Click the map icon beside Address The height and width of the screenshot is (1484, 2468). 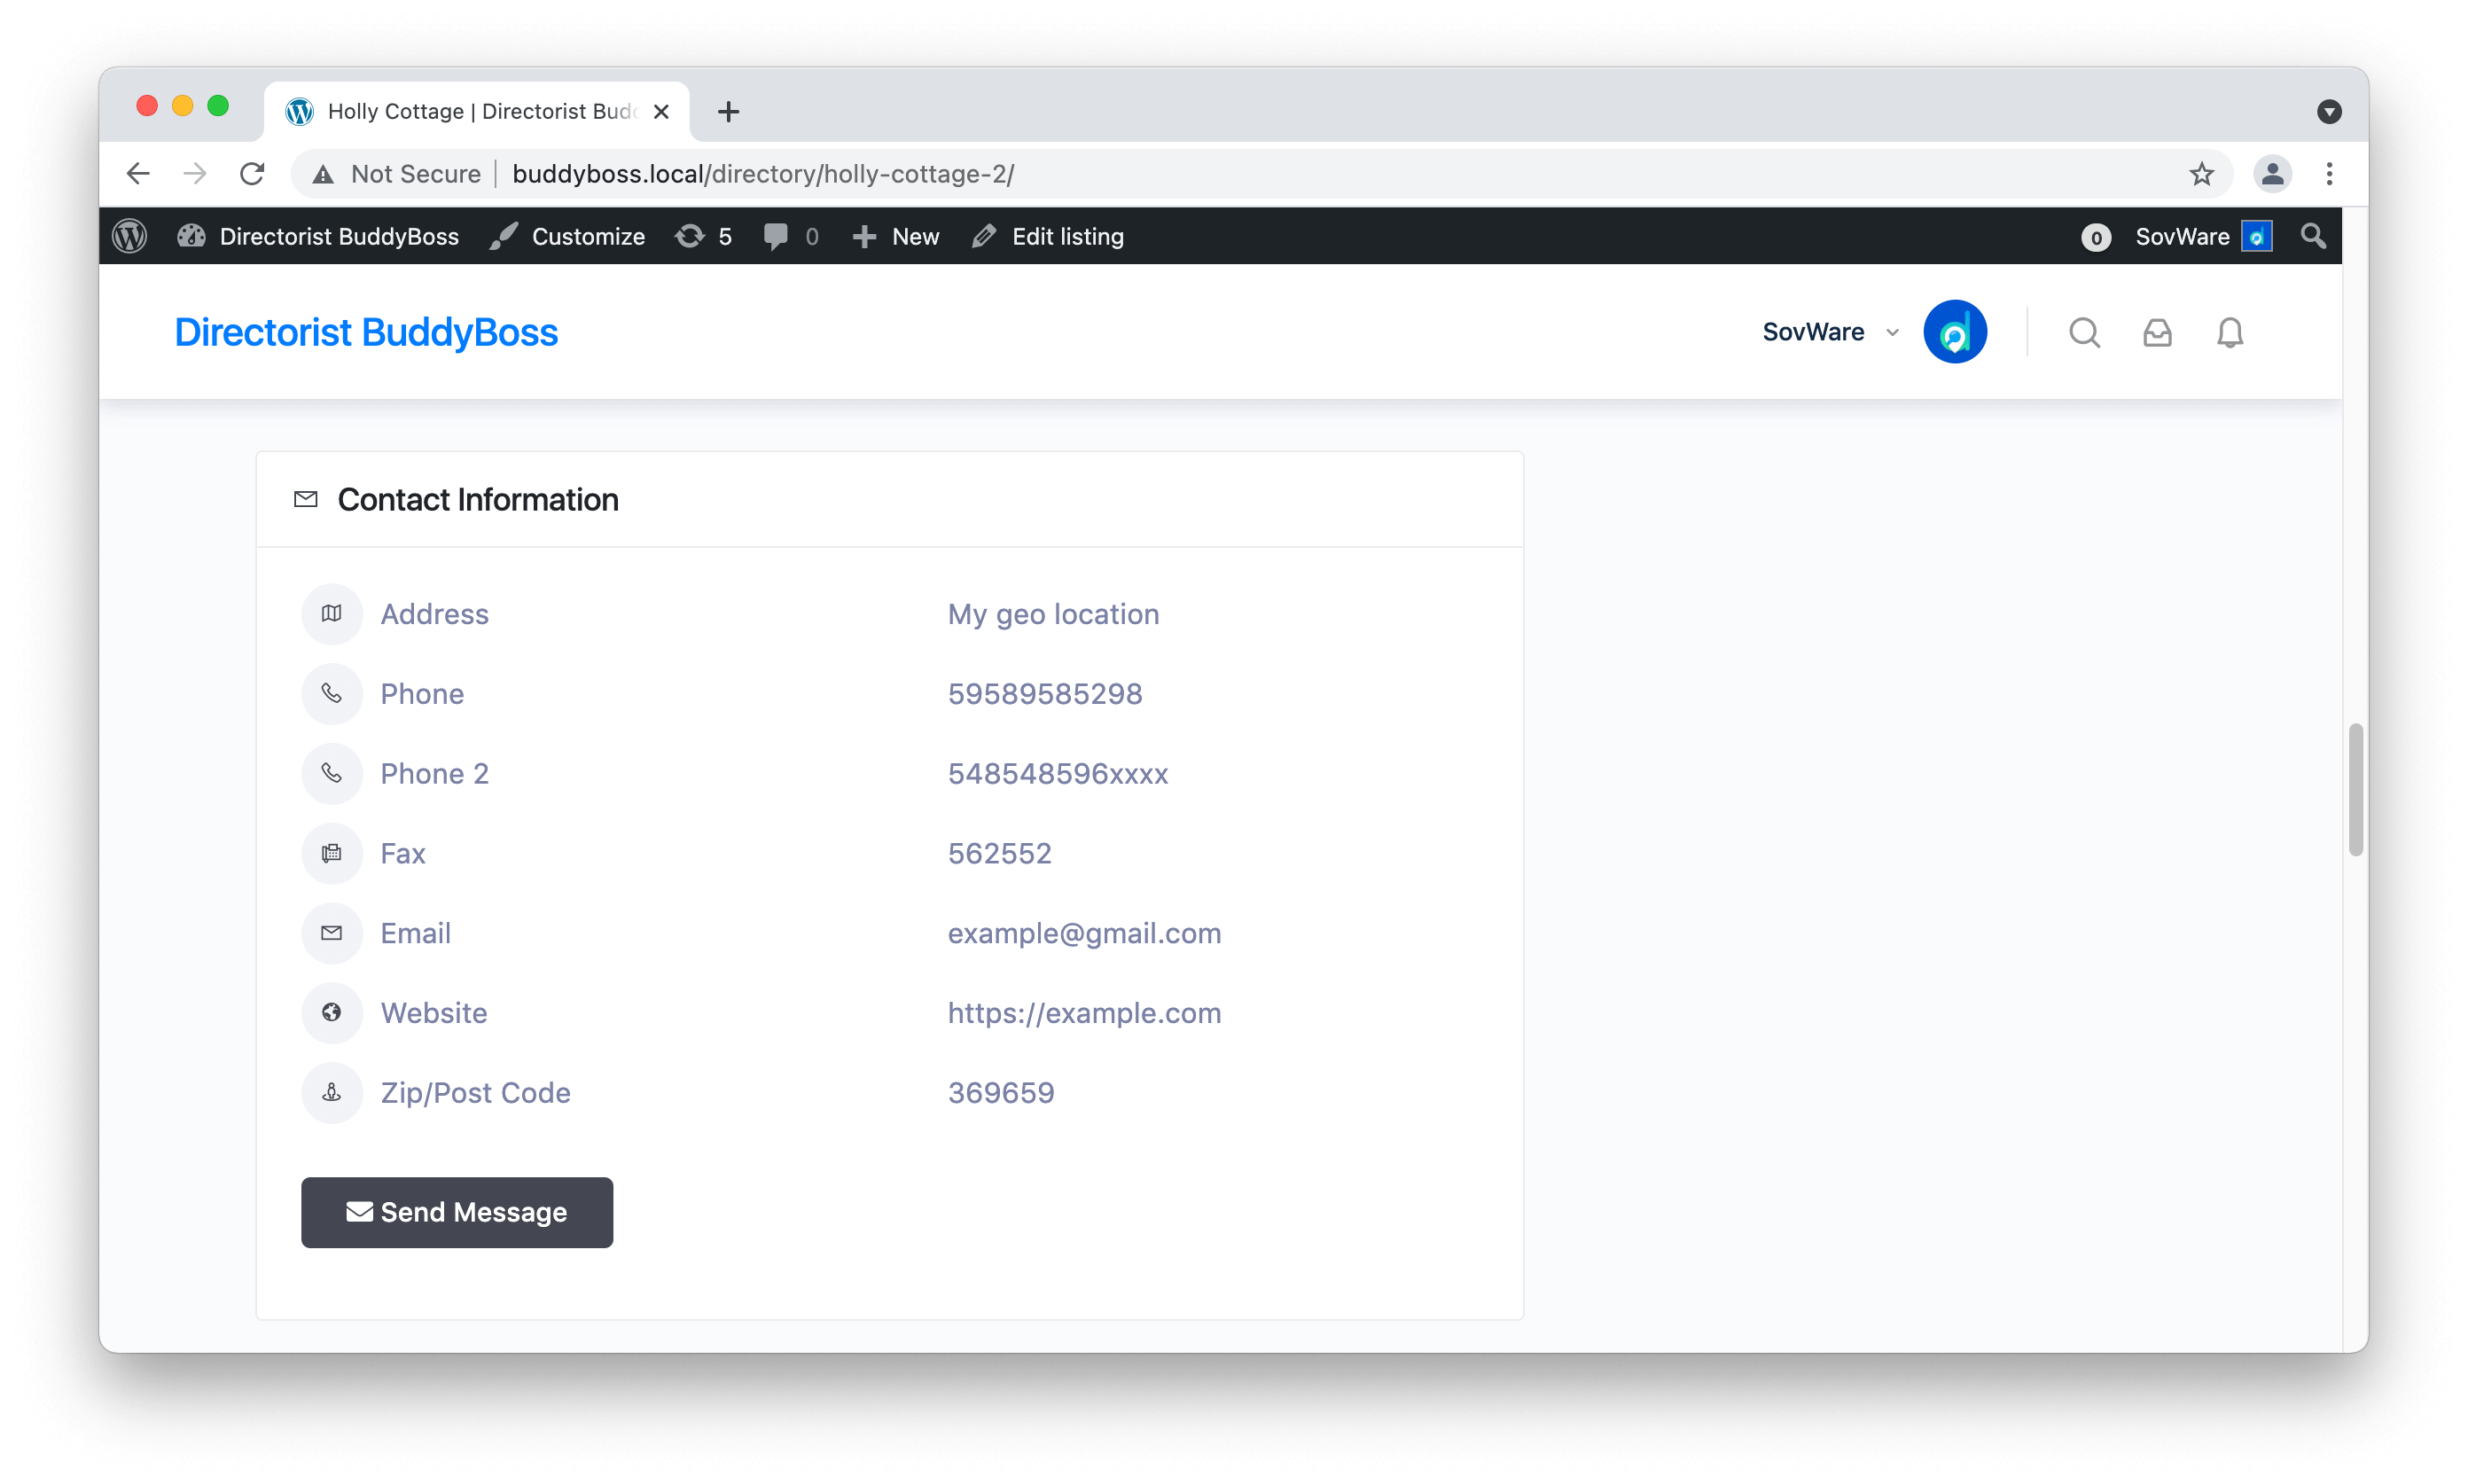click(x=331, y=613)
